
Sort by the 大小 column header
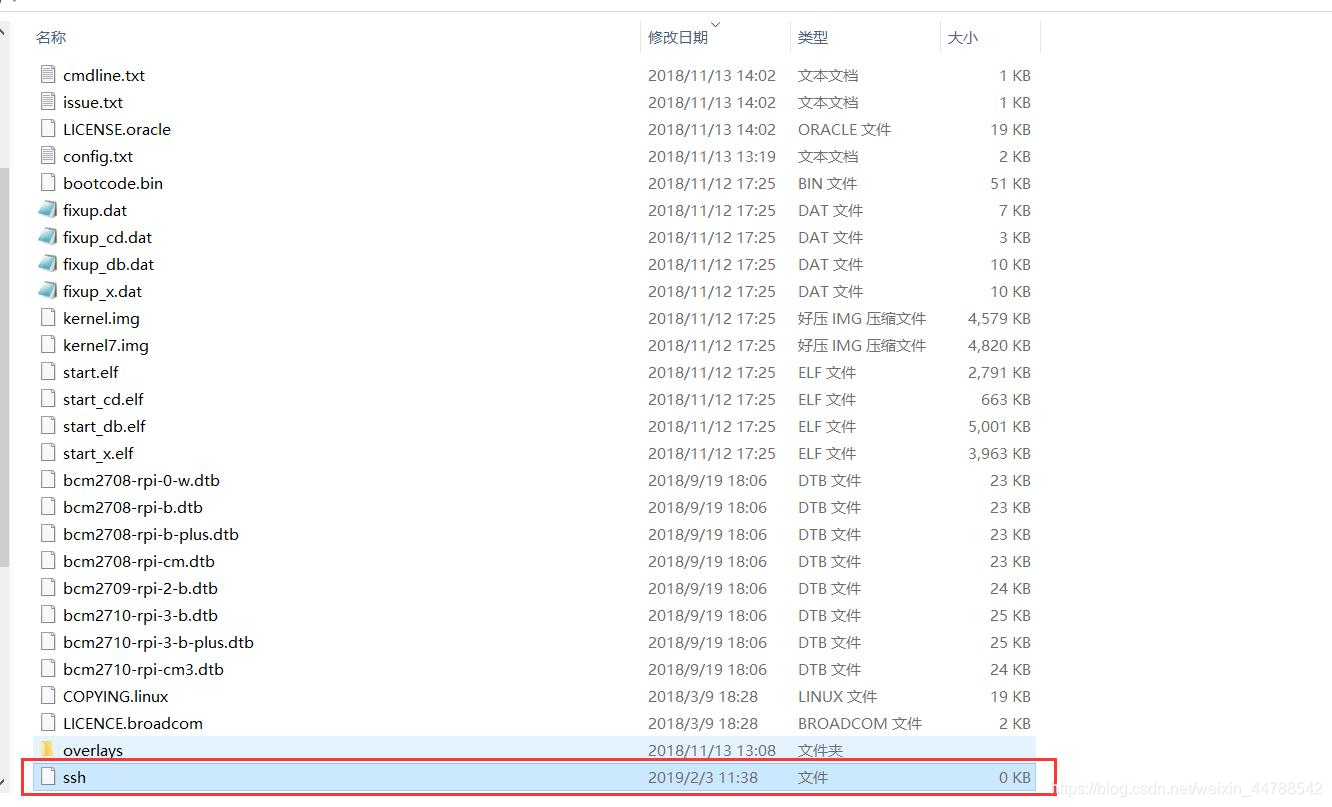963,37
